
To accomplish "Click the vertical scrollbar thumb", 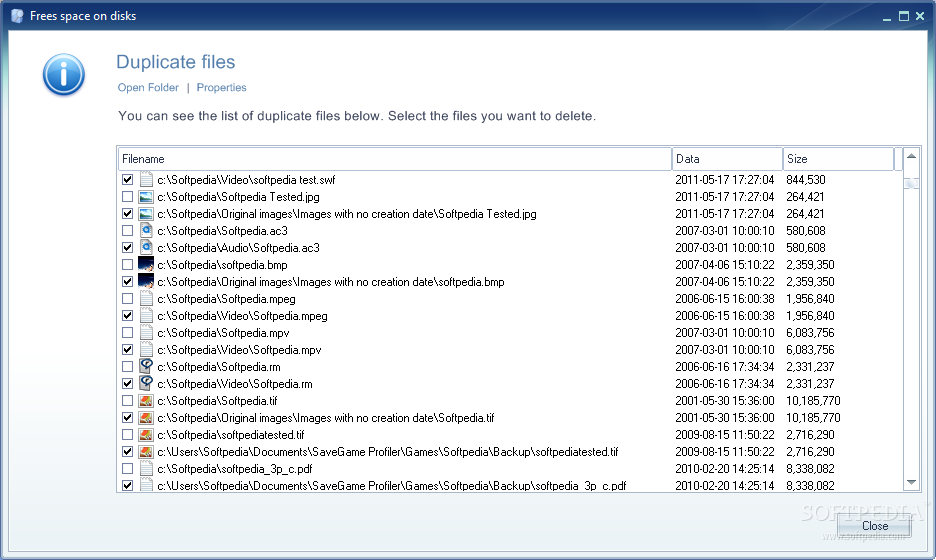I will (x=912, y=184).
